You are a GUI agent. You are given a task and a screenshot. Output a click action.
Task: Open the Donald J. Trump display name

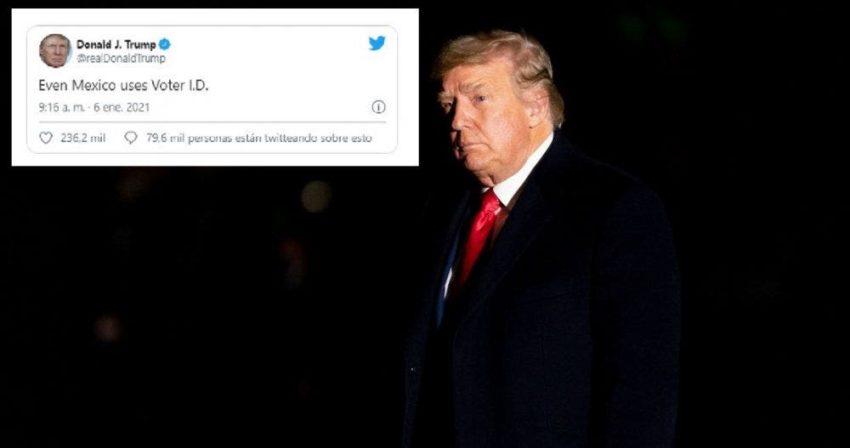pyautogui.click(x=116, y=44)
